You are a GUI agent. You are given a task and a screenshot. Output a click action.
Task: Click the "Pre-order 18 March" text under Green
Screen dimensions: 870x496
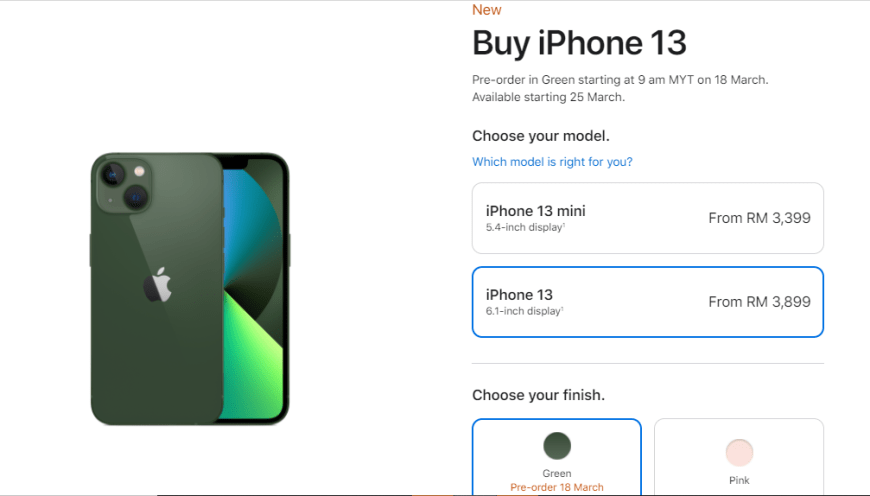[x=557, y=487]
